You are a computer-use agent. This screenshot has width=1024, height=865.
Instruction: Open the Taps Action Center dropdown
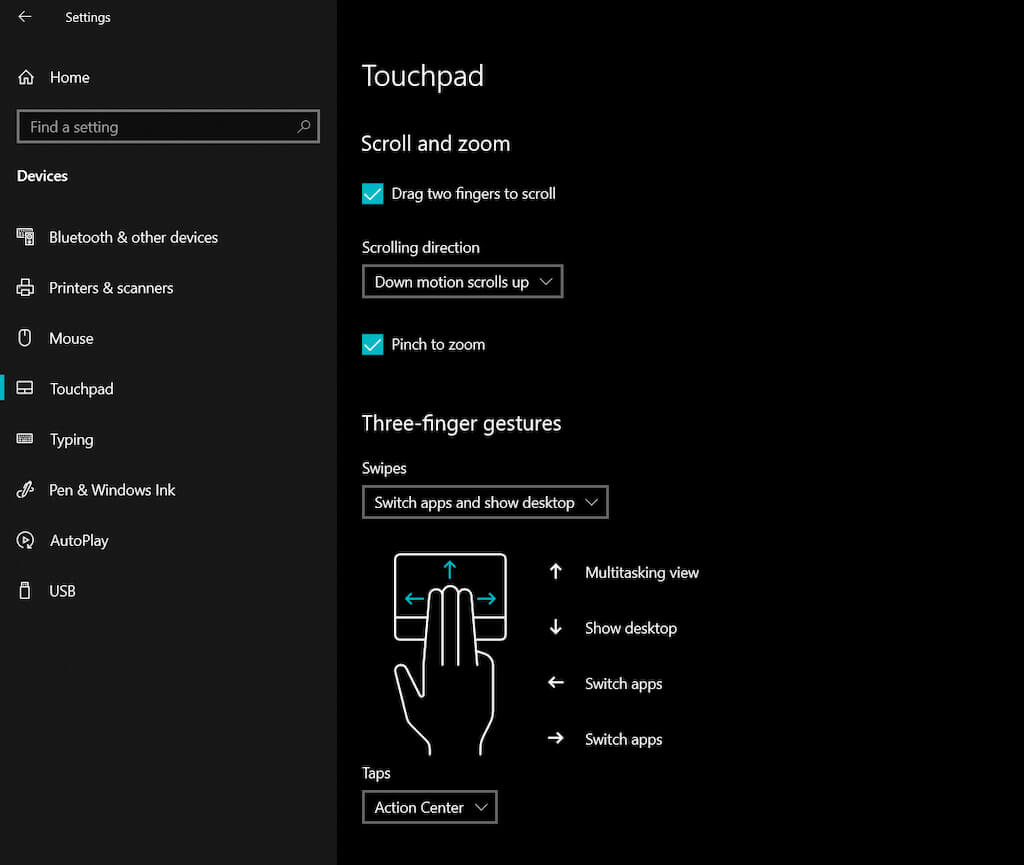430,807
